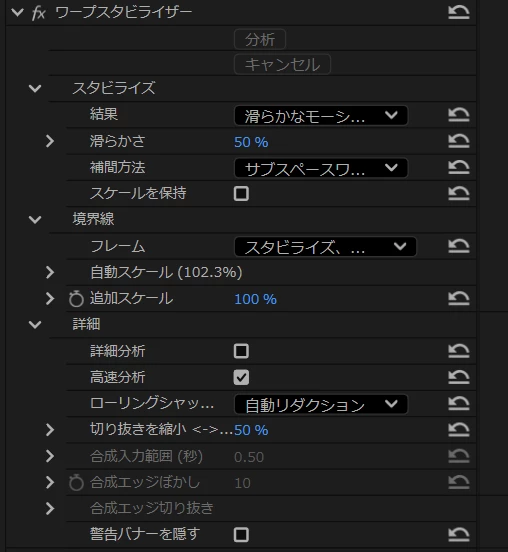Click the 合成エッジぼかし 10 value
Image resolution: width=508 pixels, height=552 pixels.
pyautogui.click(x=243, y=483)
